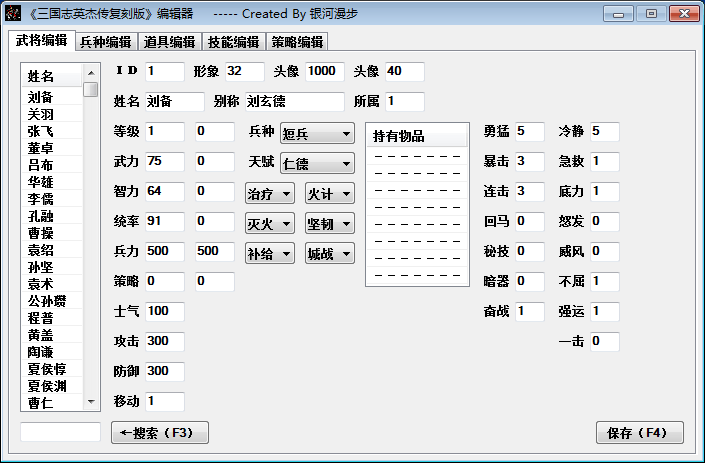Click the list scrollbar down arrow
Image resolution: width=705 pixels, height=463 pixels.
pos(91,401)
